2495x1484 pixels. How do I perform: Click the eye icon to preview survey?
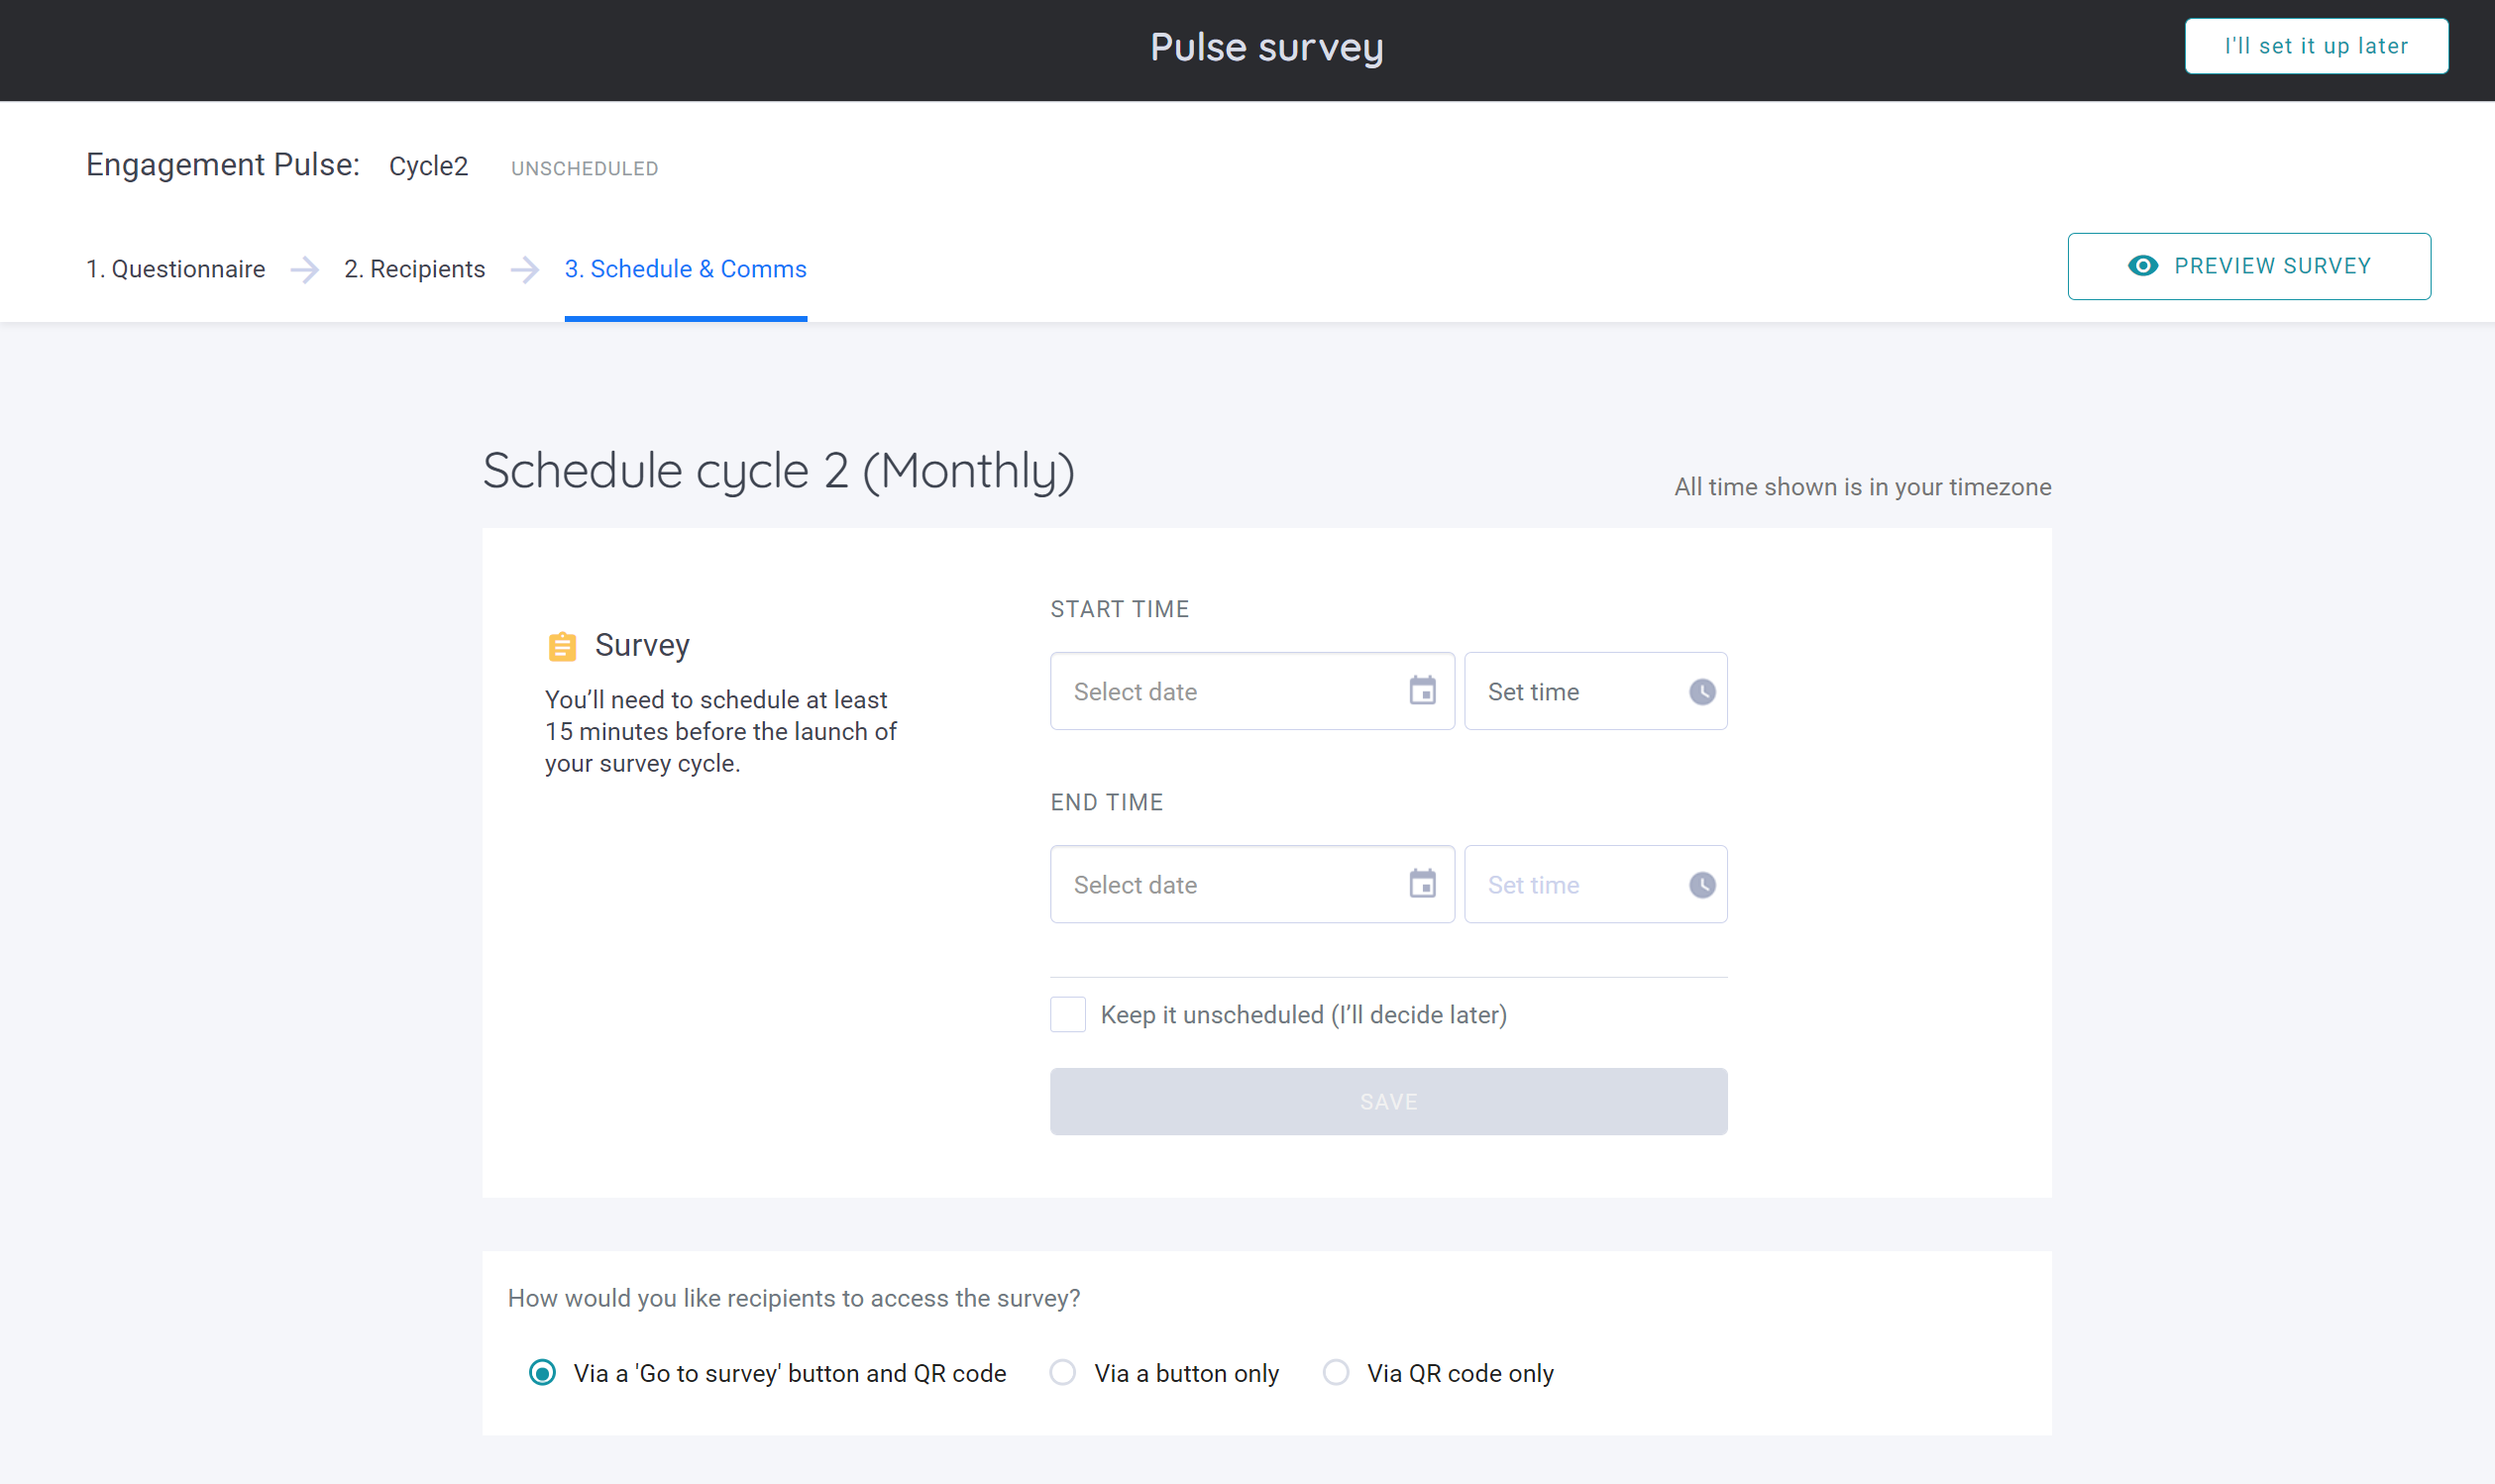coord(2143,265)
